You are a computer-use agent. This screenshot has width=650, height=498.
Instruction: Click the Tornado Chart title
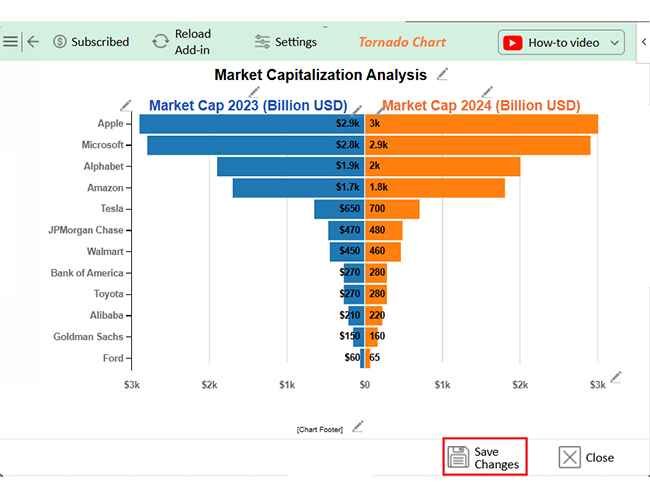pos(402,42)
